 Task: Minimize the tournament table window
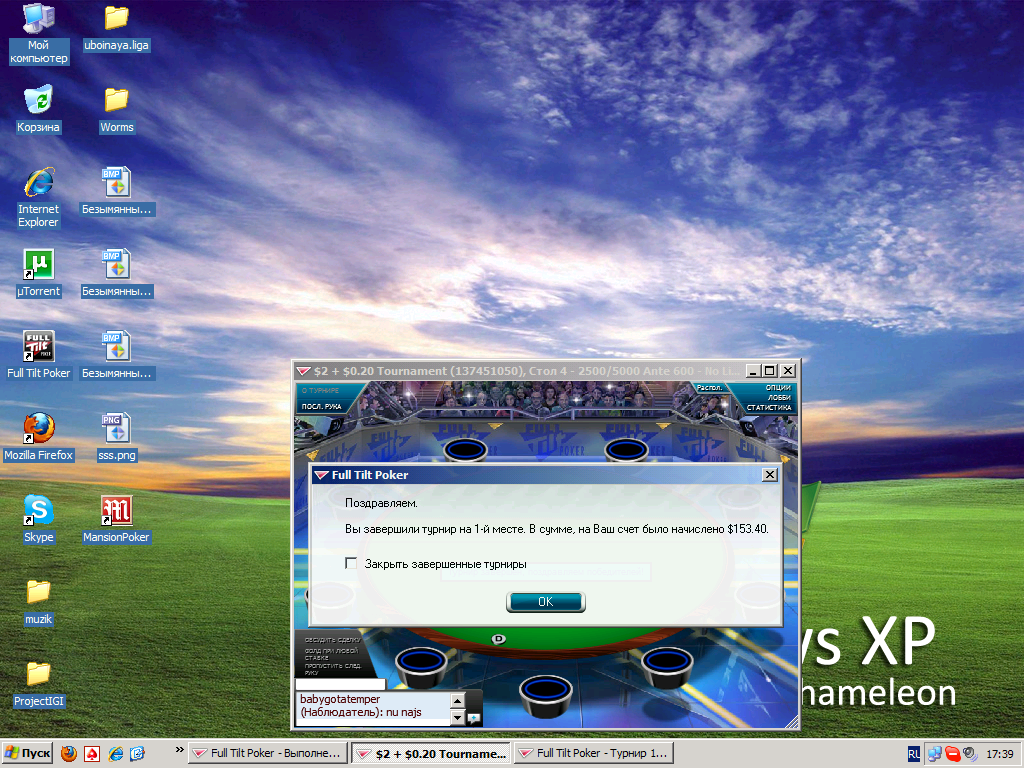tap(753, 371)
